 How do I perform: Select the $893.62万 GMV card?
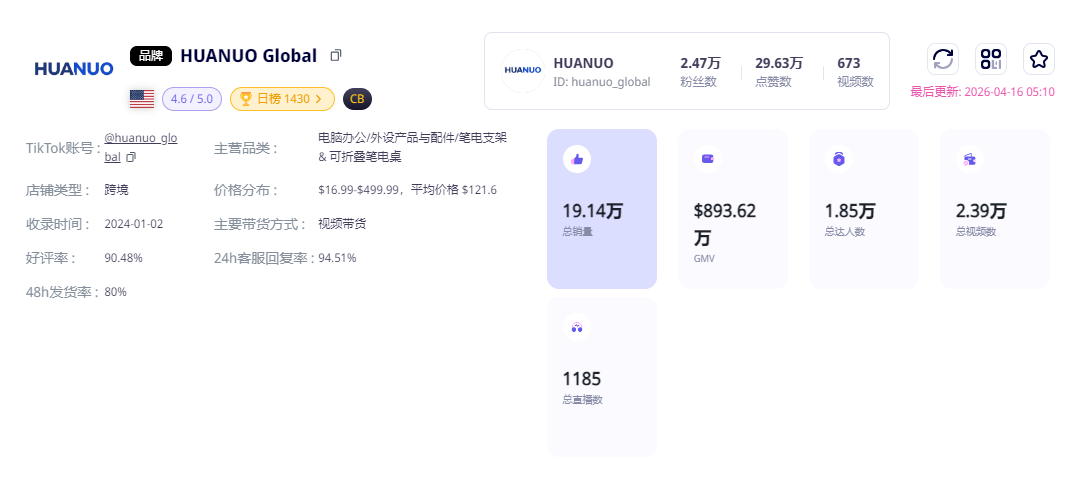click(732, 209)
